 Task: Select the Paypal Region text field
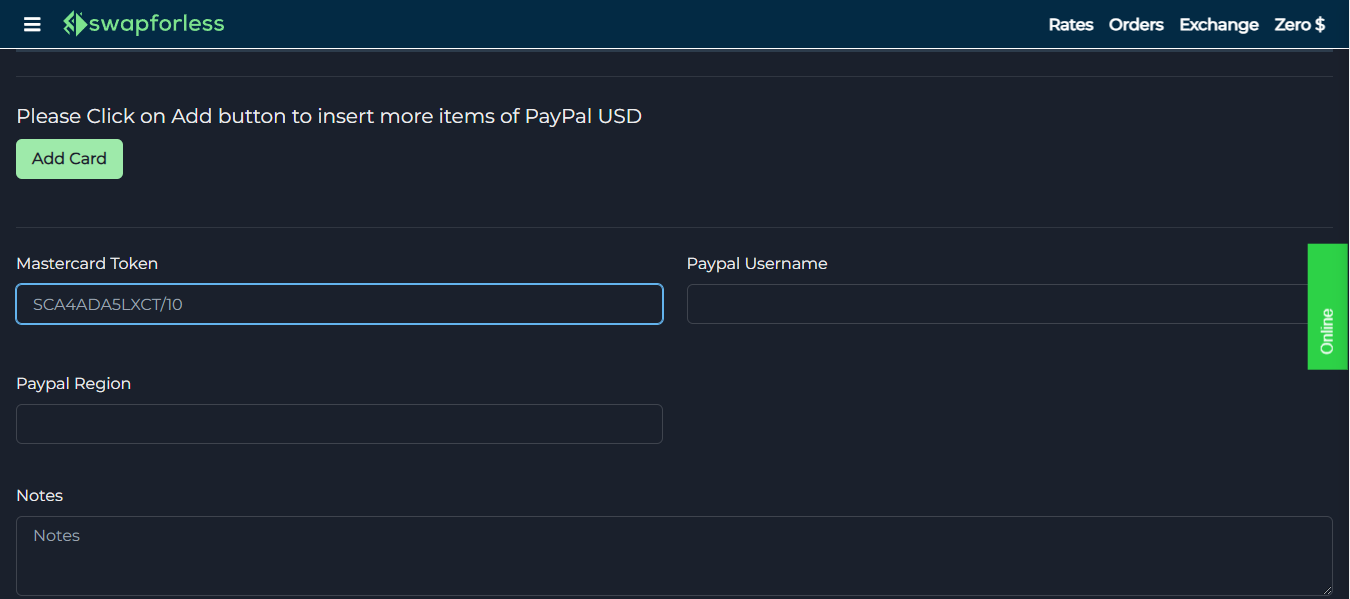(x=339, y=424)
